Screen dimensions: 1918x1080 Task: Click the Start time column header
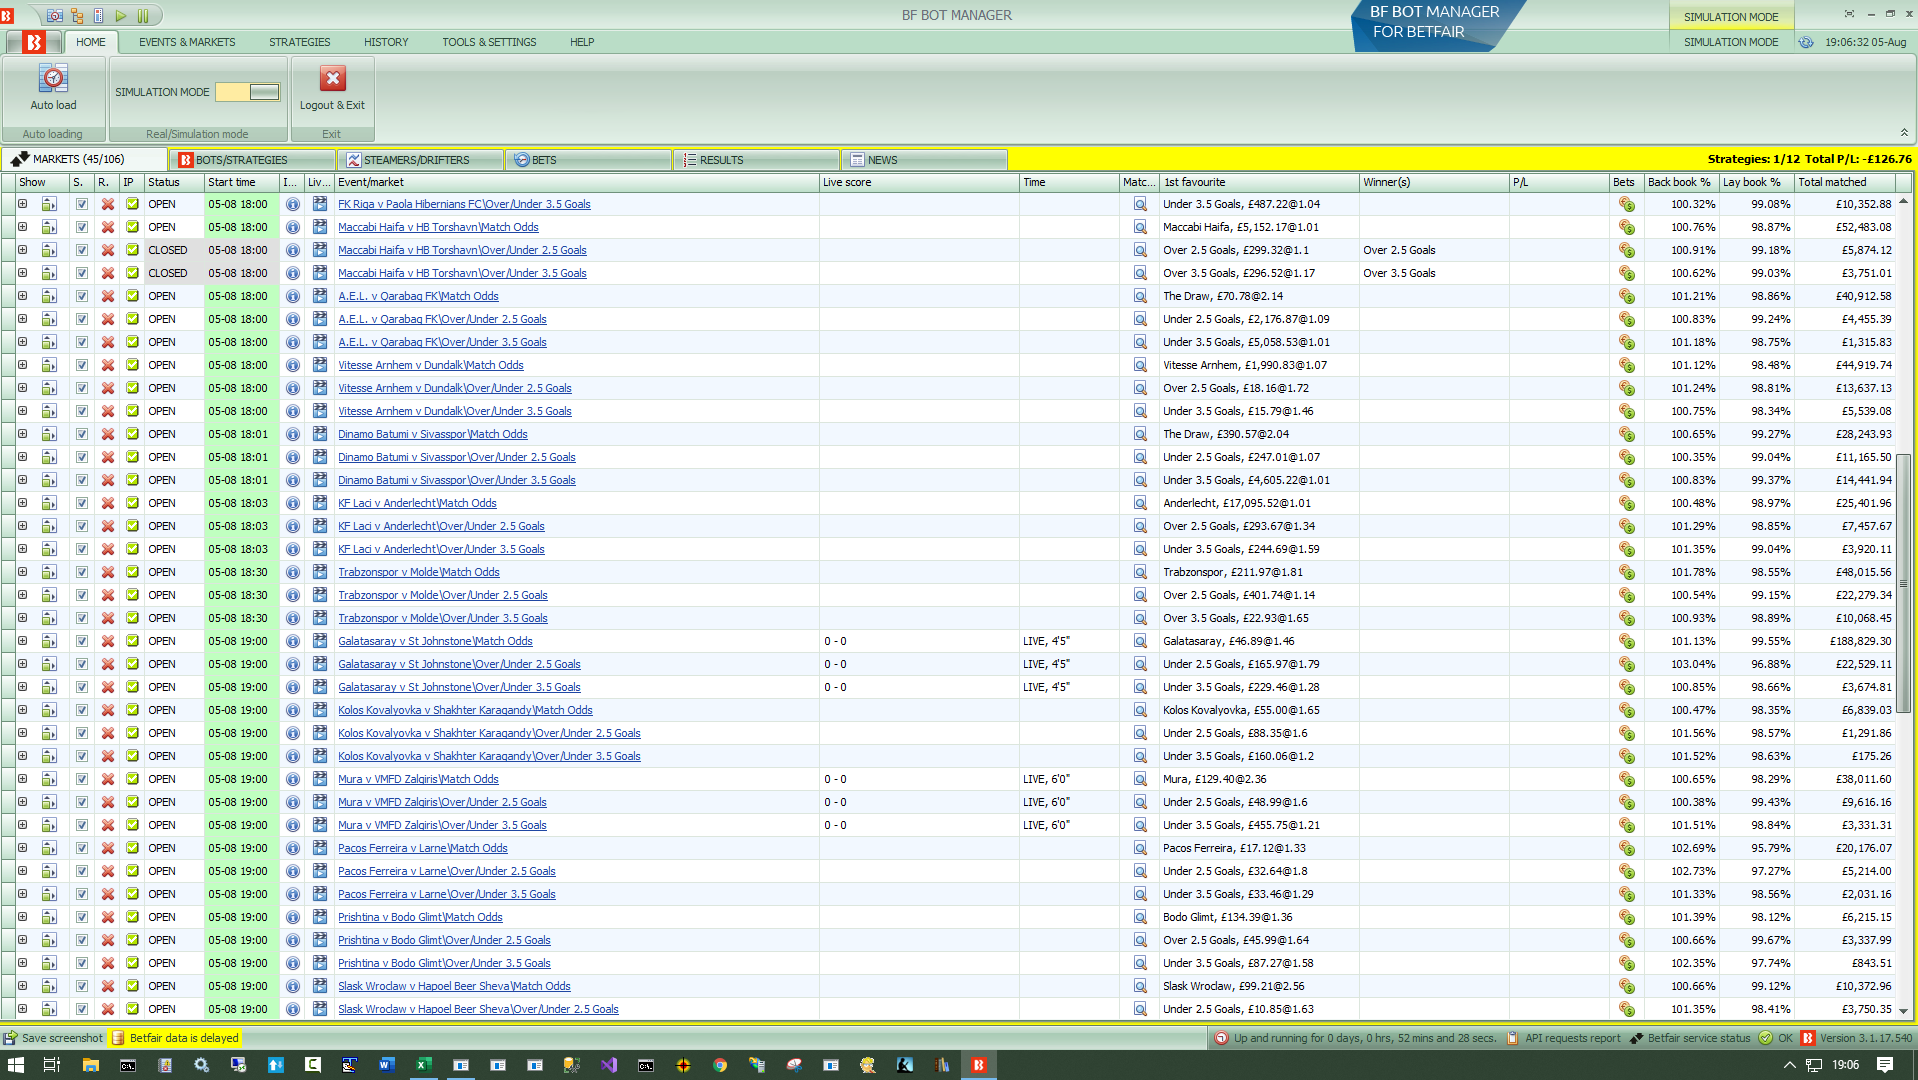point(241,182)
